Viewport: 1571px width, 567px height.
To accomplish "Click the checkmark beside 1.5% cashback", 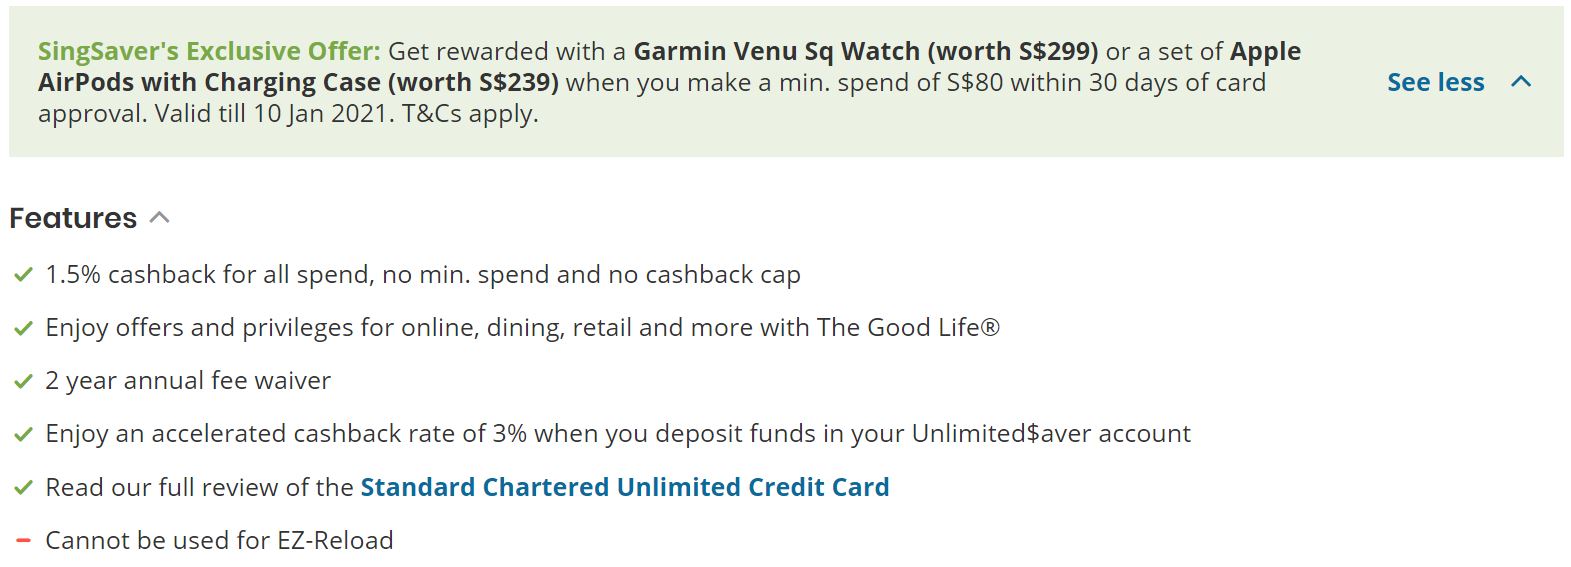I will tap(23, 275).
